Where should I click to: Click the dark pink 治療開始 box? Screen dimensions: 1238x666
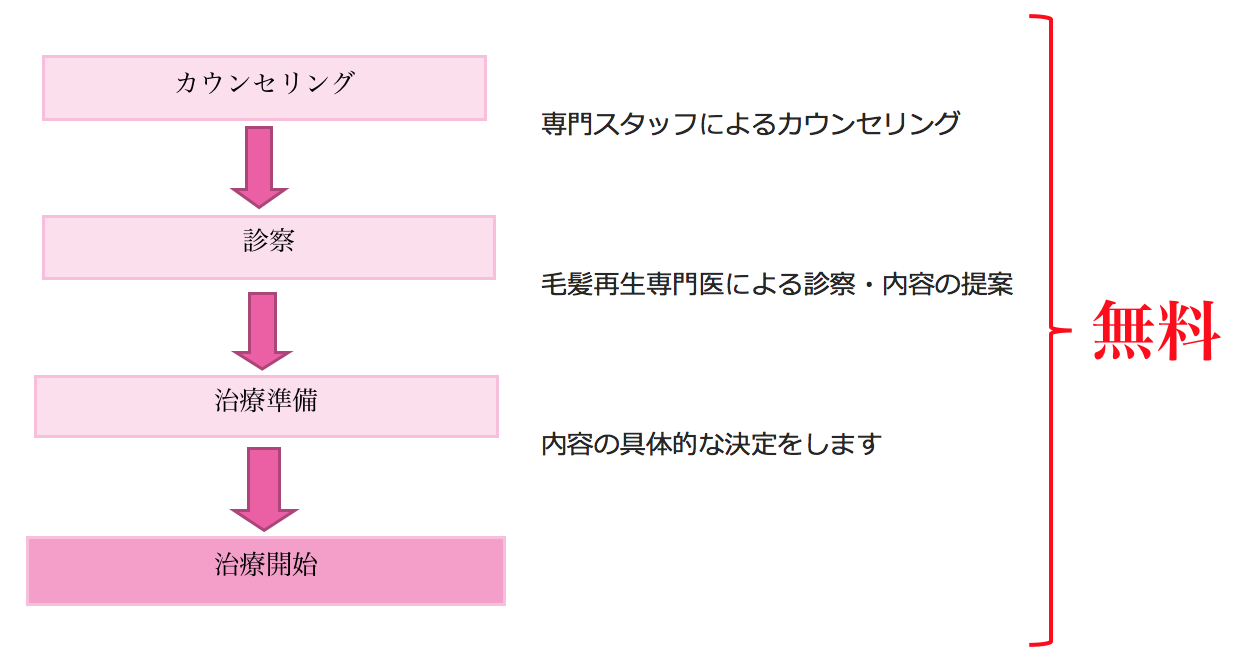pyautogui.click(x=266, y=571)
